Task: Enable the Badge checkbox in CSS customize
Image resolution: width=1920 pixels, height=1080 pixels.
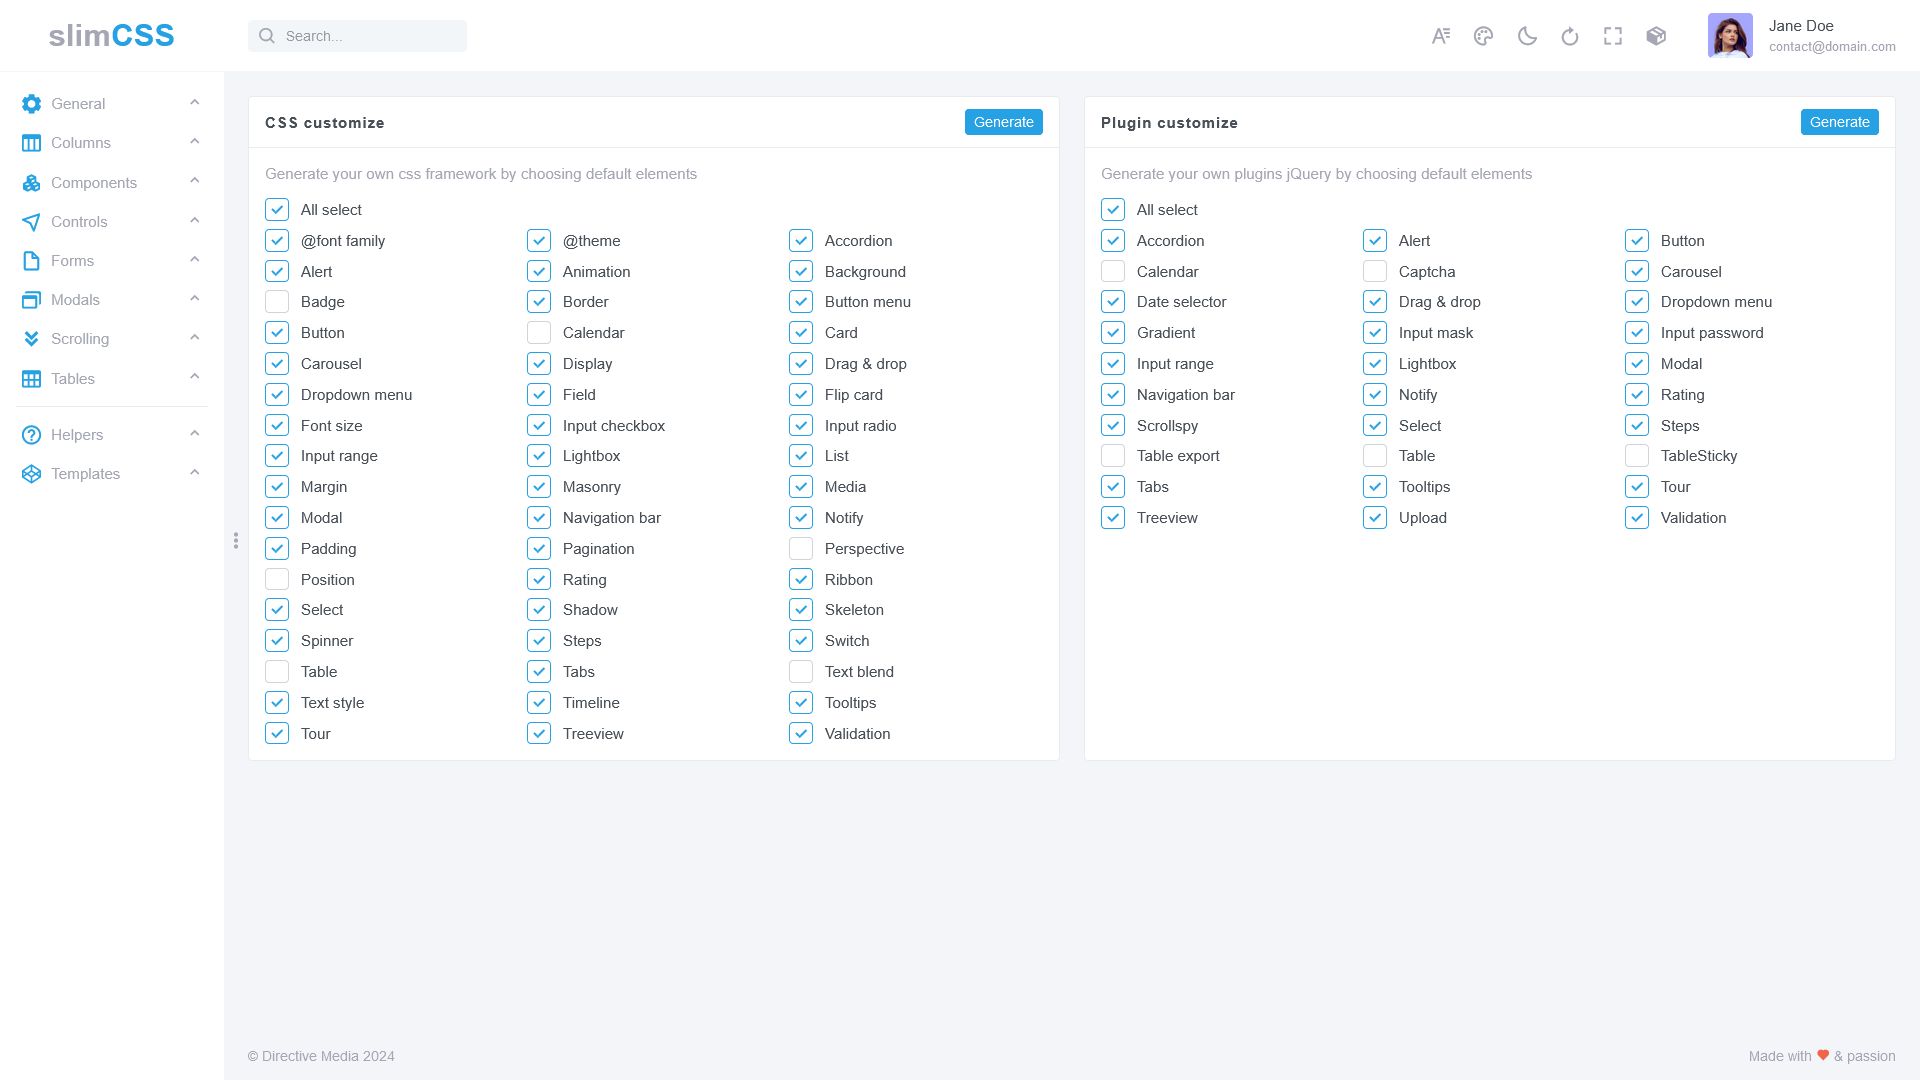Action: pyautogui.click(x=277, y=302)
